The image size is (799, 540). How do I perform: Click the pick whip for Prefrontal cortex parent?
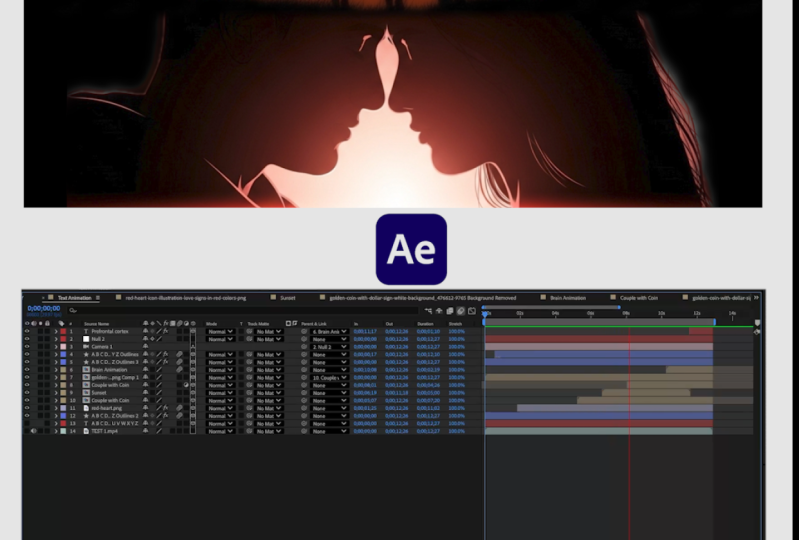click(304, 331)
